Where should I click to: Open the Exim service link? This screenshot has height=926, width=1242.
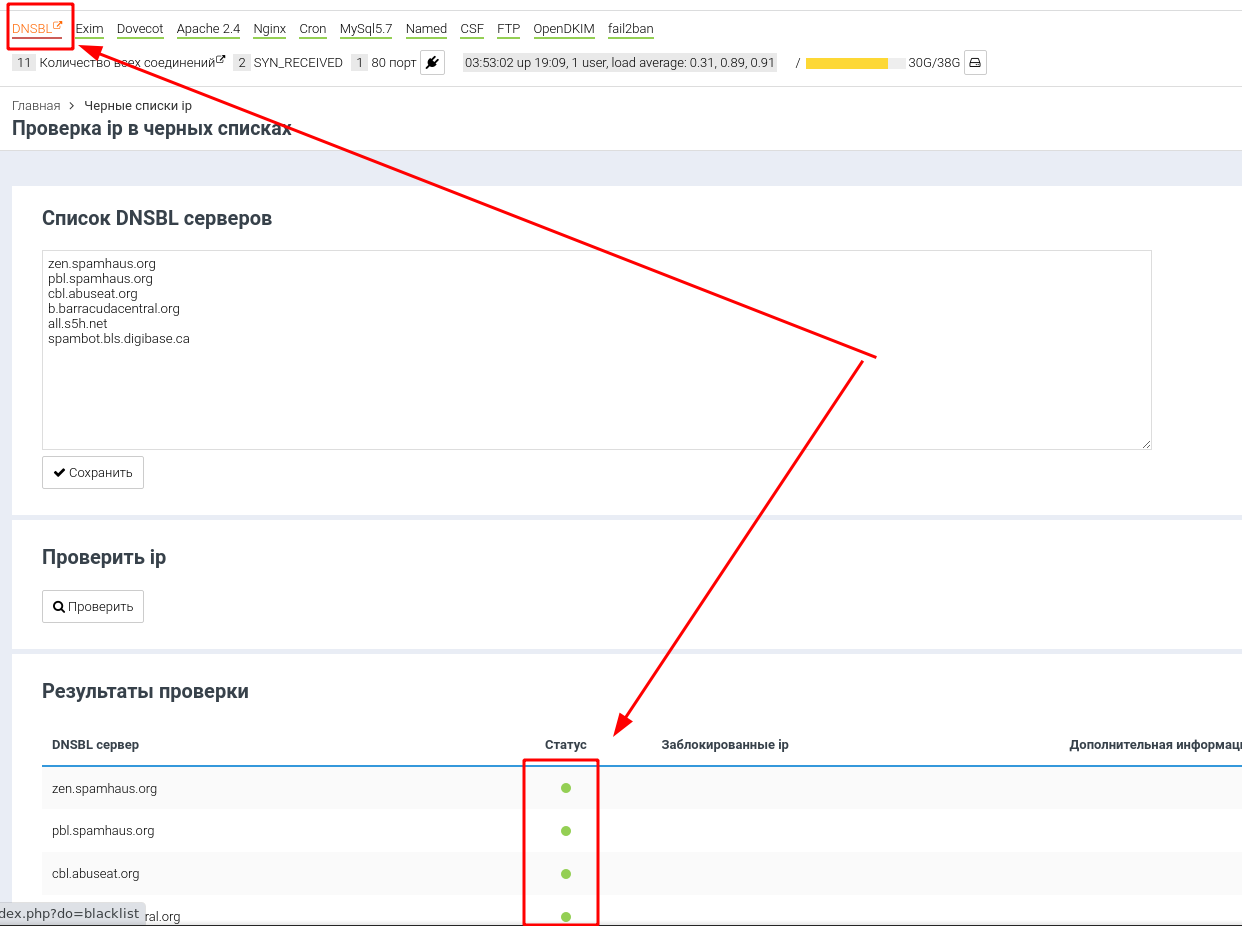(x=89, y=29)
